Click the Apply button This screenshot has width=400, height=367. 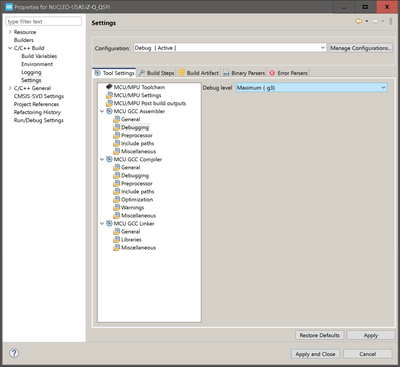tap(371, 335)
